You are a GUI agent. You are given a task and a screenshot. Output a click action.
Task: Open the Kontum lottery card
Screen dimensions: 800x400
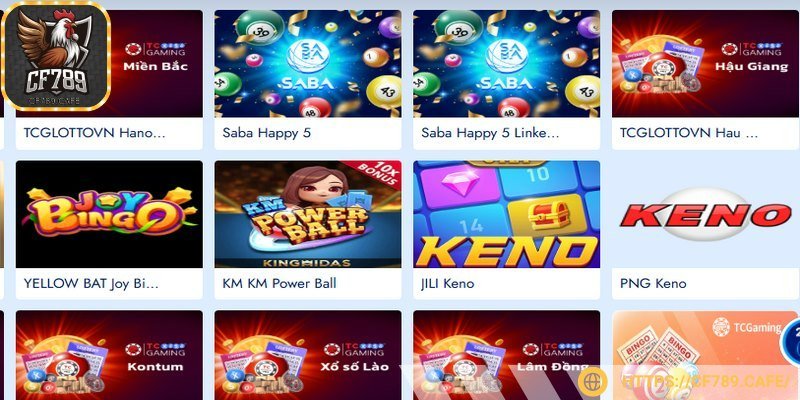(109, 355)
